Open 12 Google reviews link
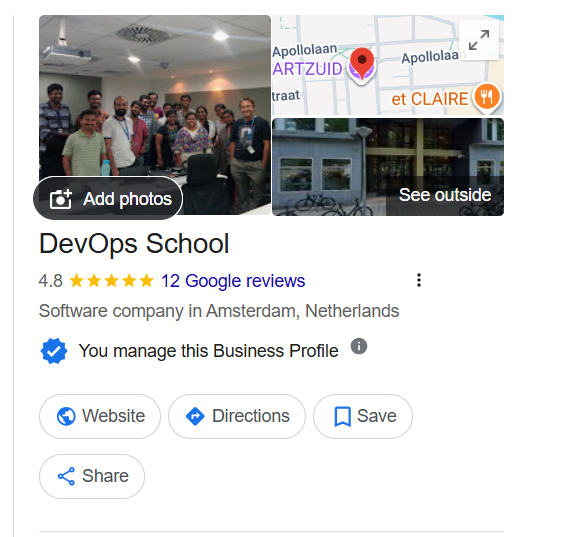This screenshot has width=586, height=537. (233, 281)
